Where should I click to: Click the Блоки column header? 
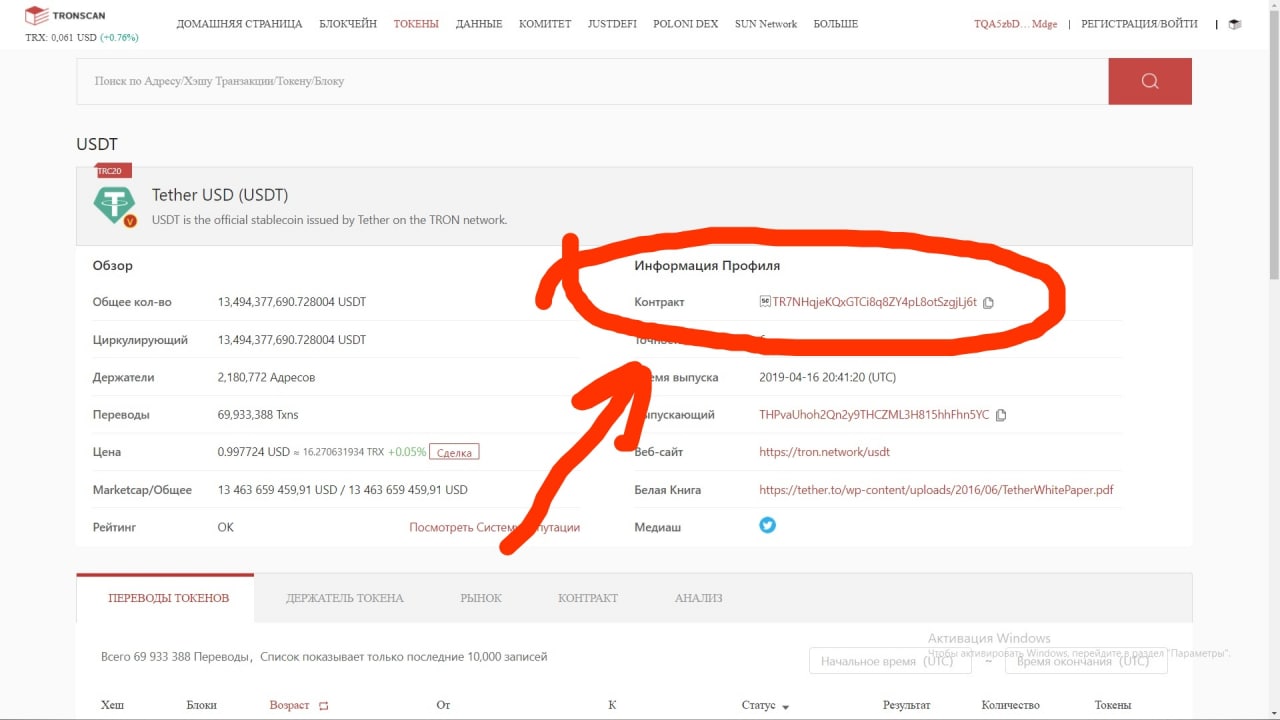coord(201,706)
